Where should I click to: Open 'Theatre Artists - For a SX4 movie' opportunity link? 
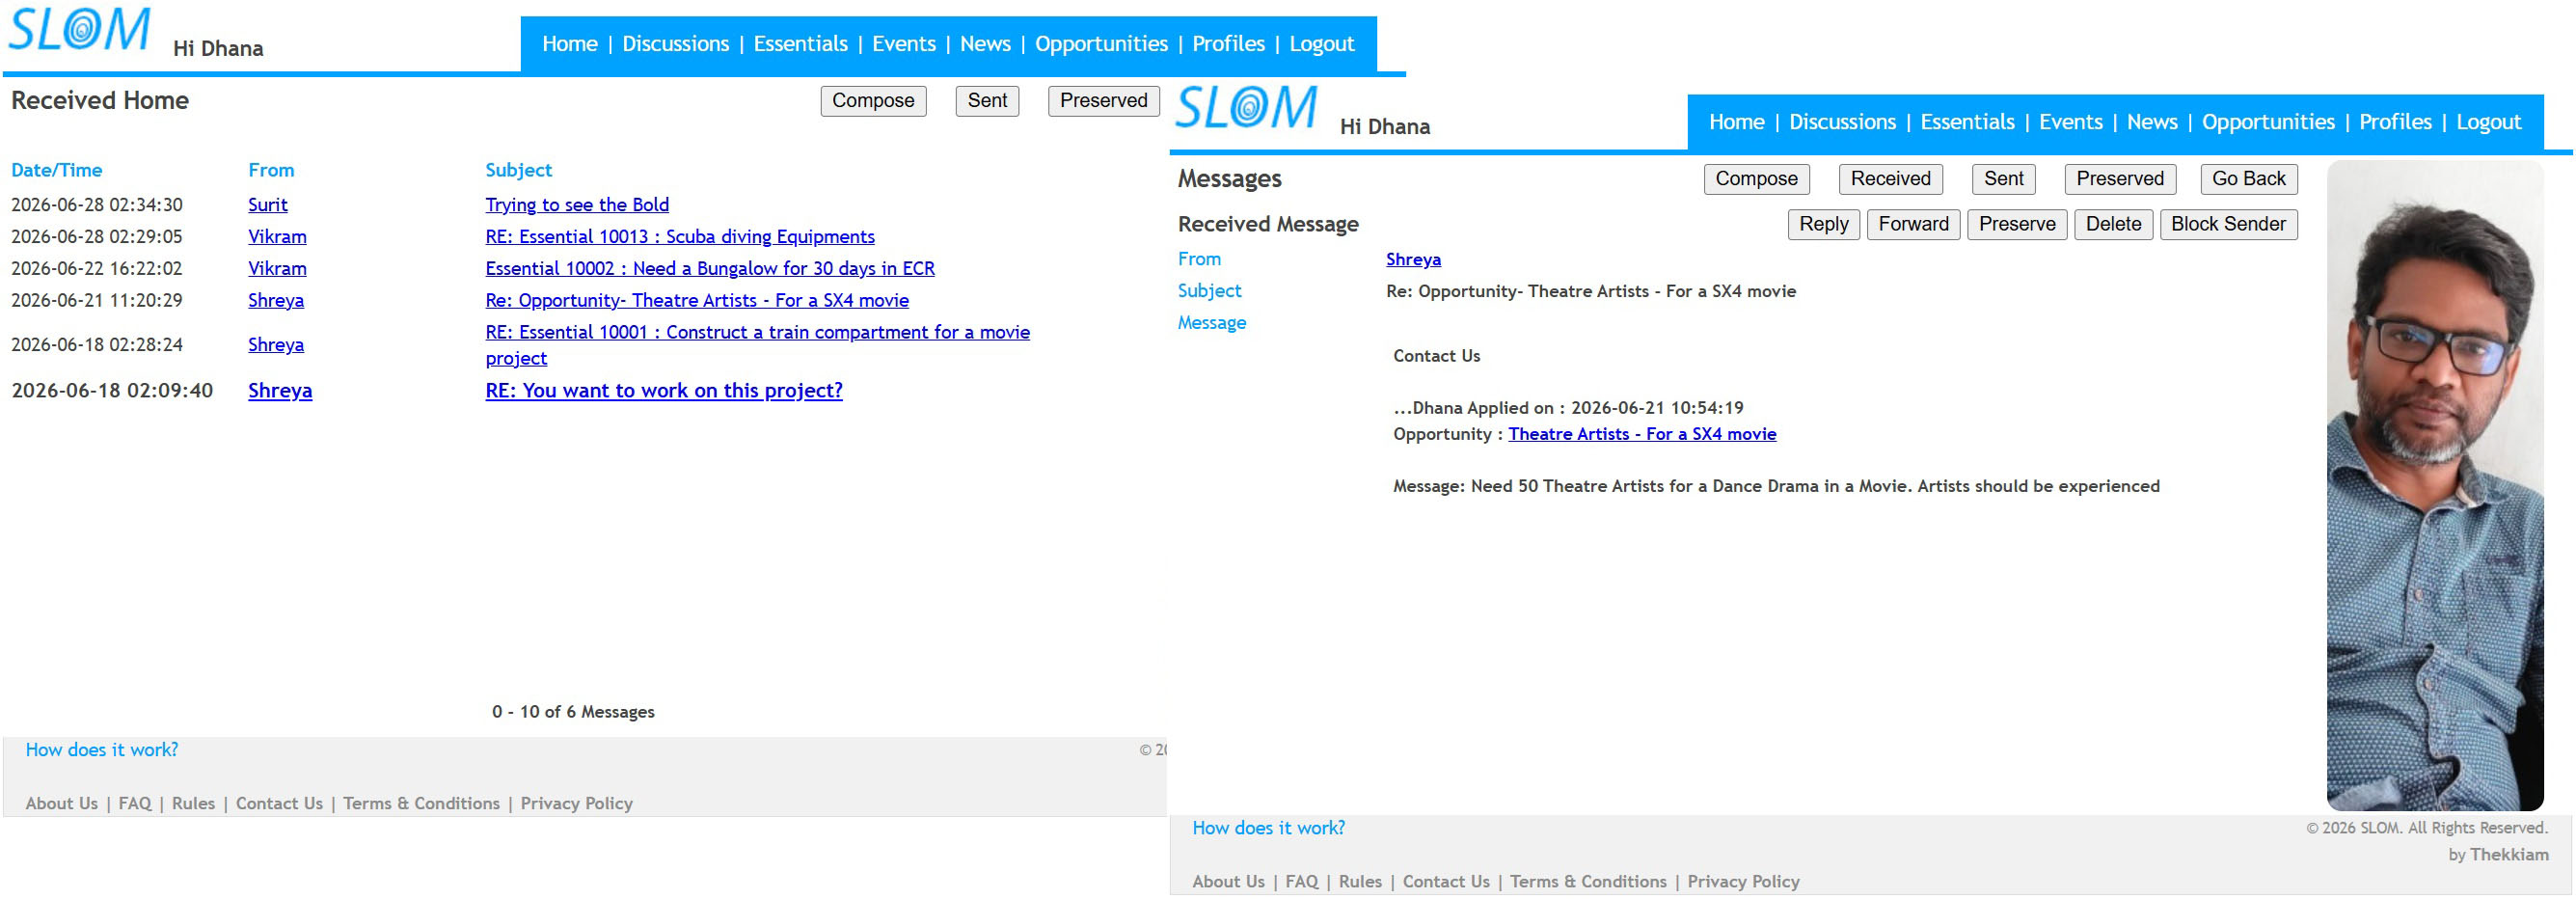1642,434
